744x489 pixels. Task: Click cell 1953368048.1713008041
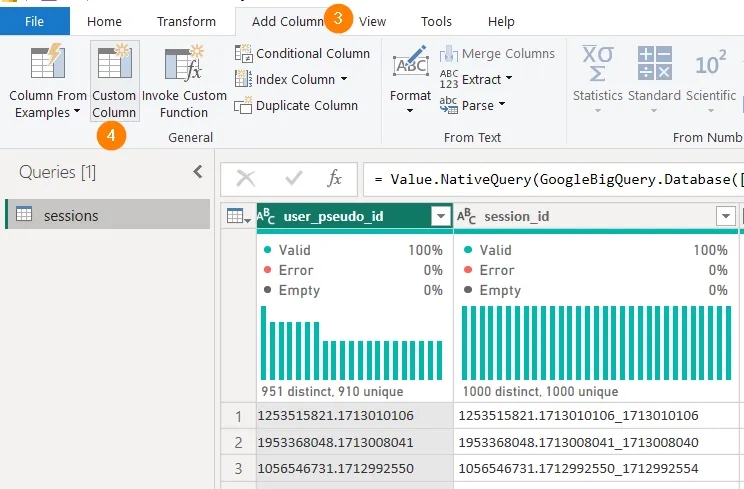pos(355,442)
